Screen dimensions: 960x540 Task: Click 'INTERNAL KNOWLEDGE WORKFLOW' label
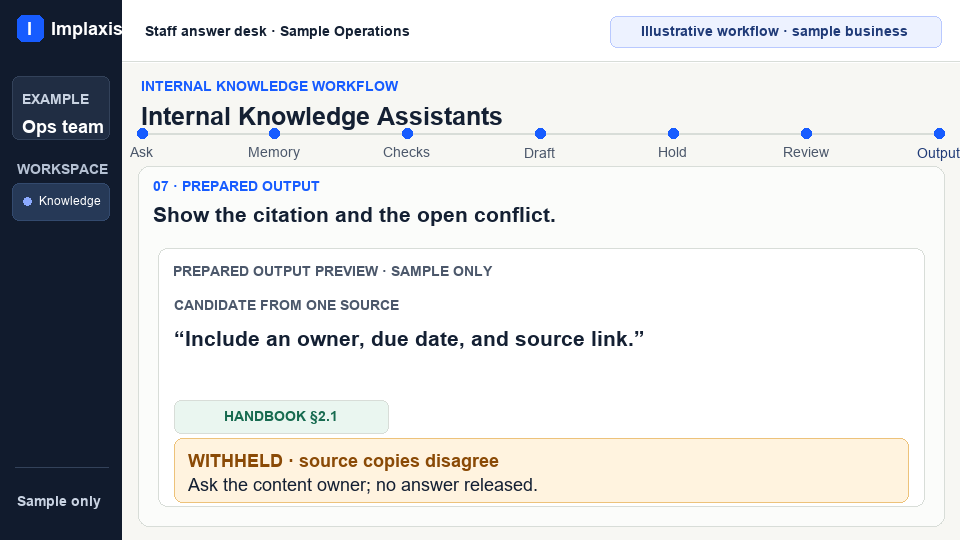269,86
